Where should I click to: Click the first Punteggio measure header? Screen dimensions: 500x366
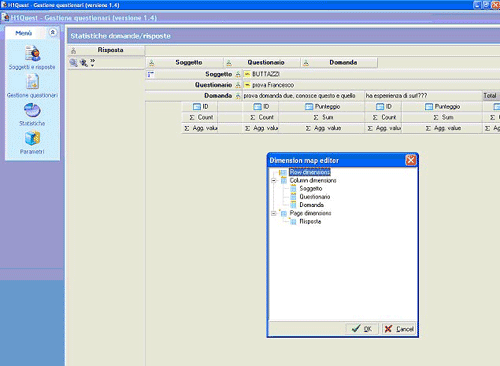tap(322, 106)
